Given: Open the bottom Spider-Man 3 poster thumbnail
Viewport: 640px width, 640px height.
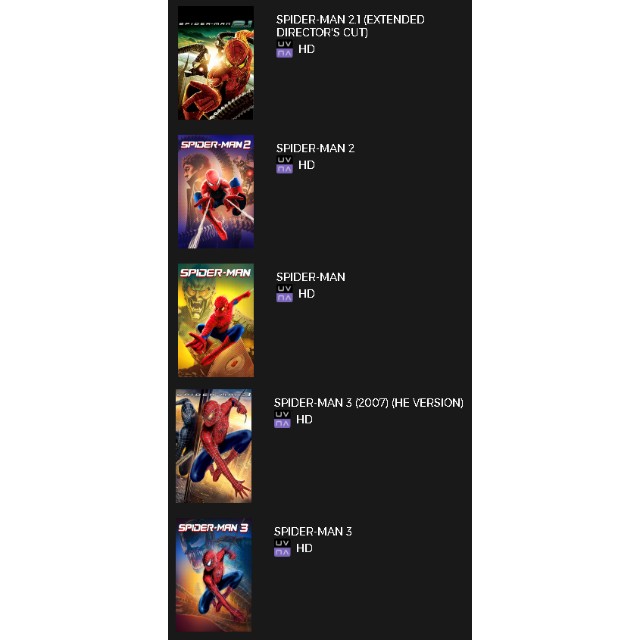Looking at the screenshot, I should [x=213, y=575].
